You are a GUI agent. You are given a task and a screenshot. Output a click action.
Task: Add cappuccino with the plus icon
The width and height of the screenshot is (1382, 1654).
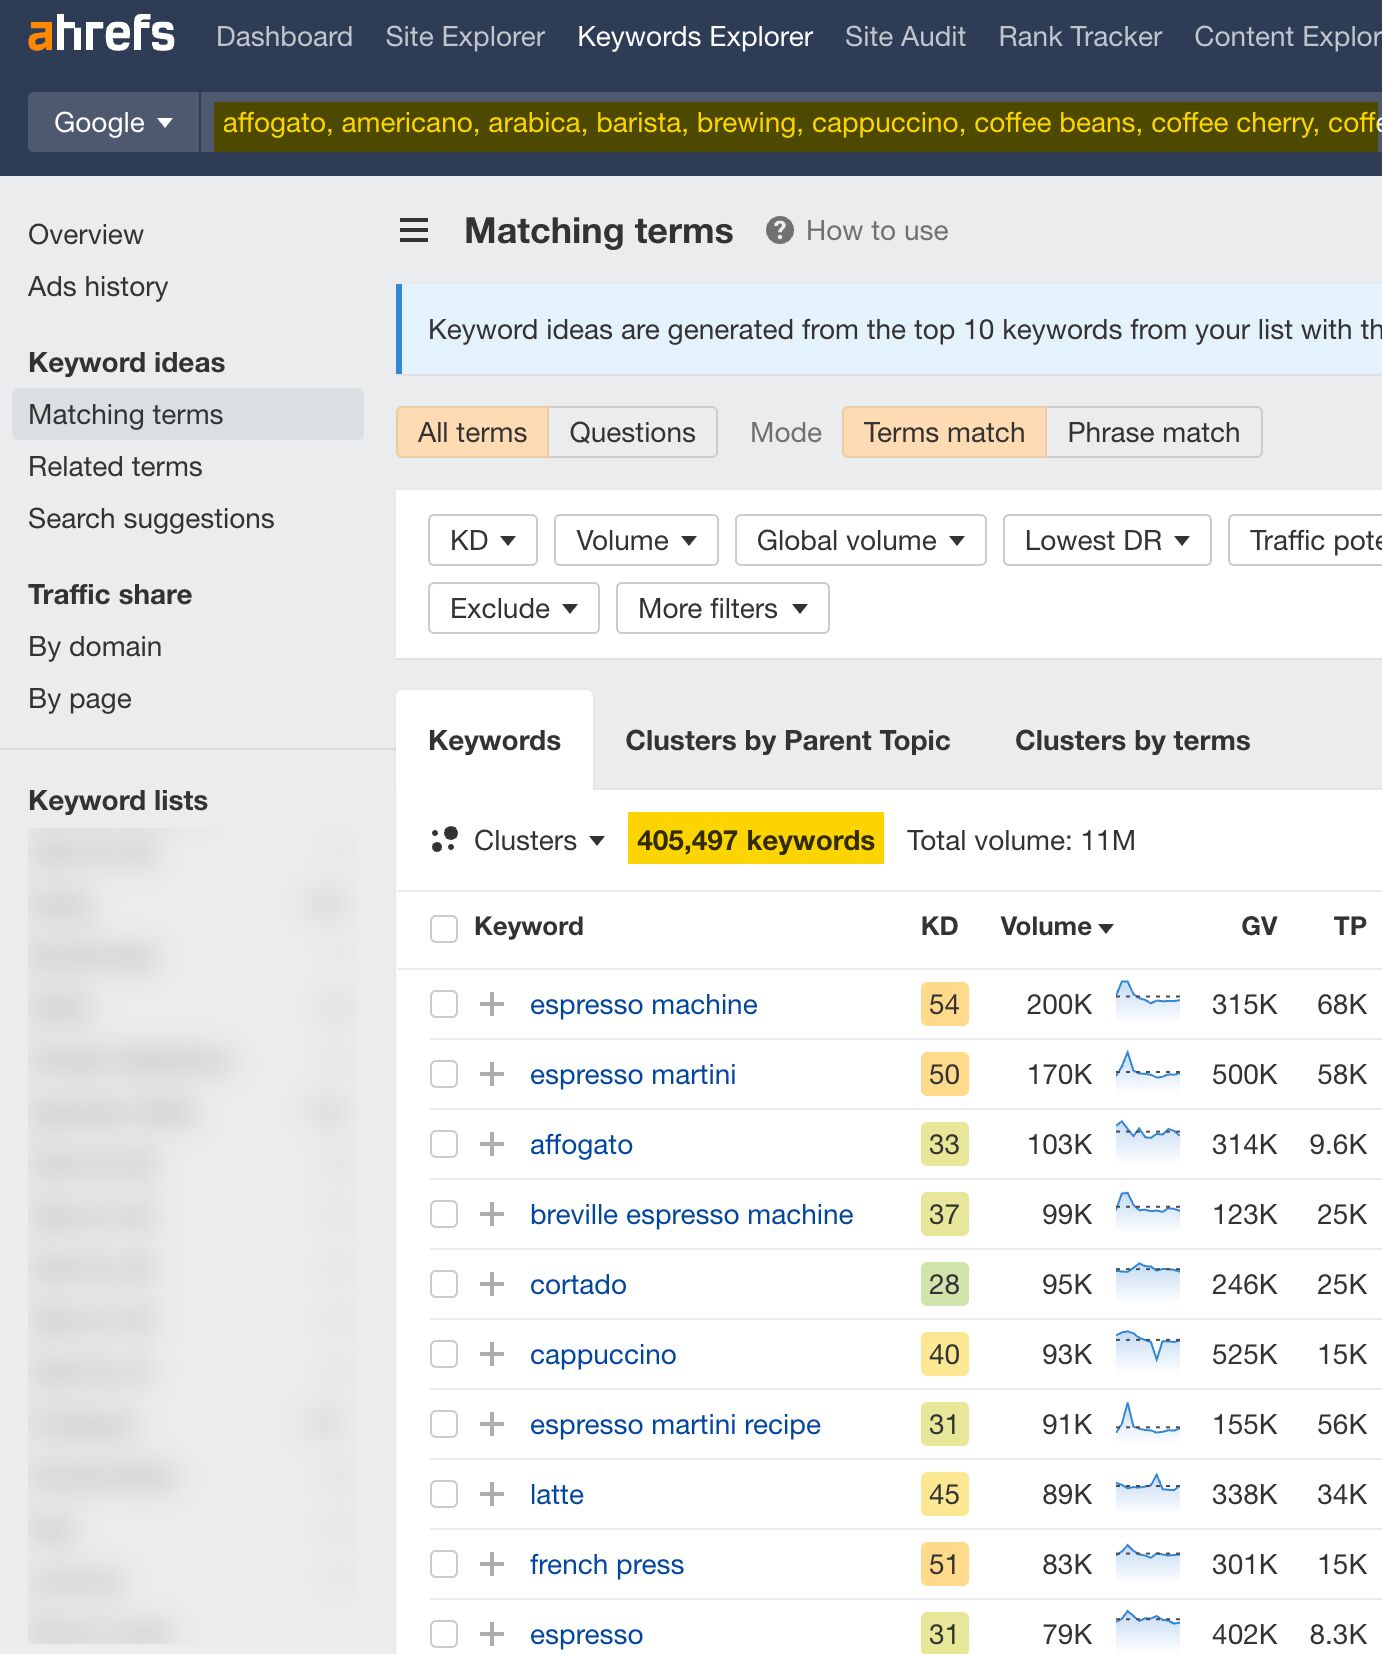(492, 1354)
